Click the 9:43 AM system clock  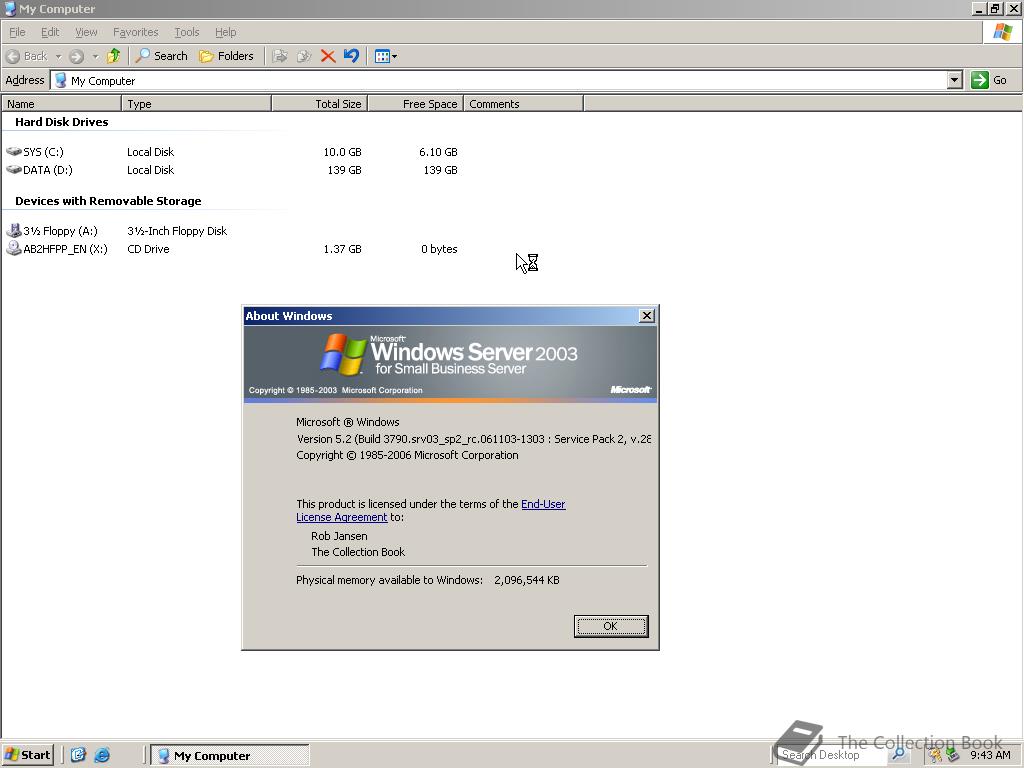pos(990,755)
